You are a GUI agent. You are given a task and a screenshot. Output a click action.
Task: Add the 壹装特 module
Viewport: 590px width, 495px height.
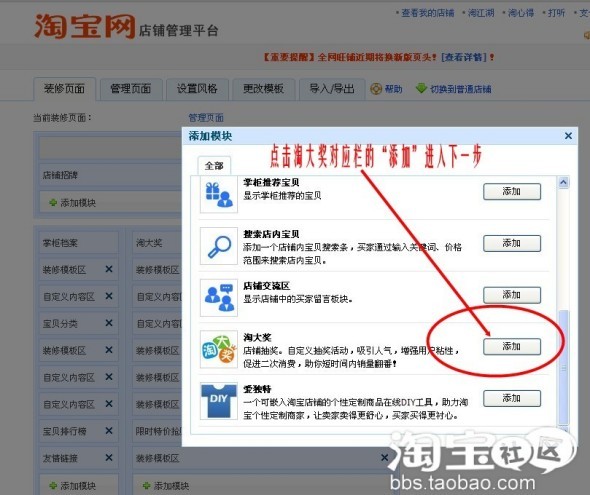(x=512, y=398)
